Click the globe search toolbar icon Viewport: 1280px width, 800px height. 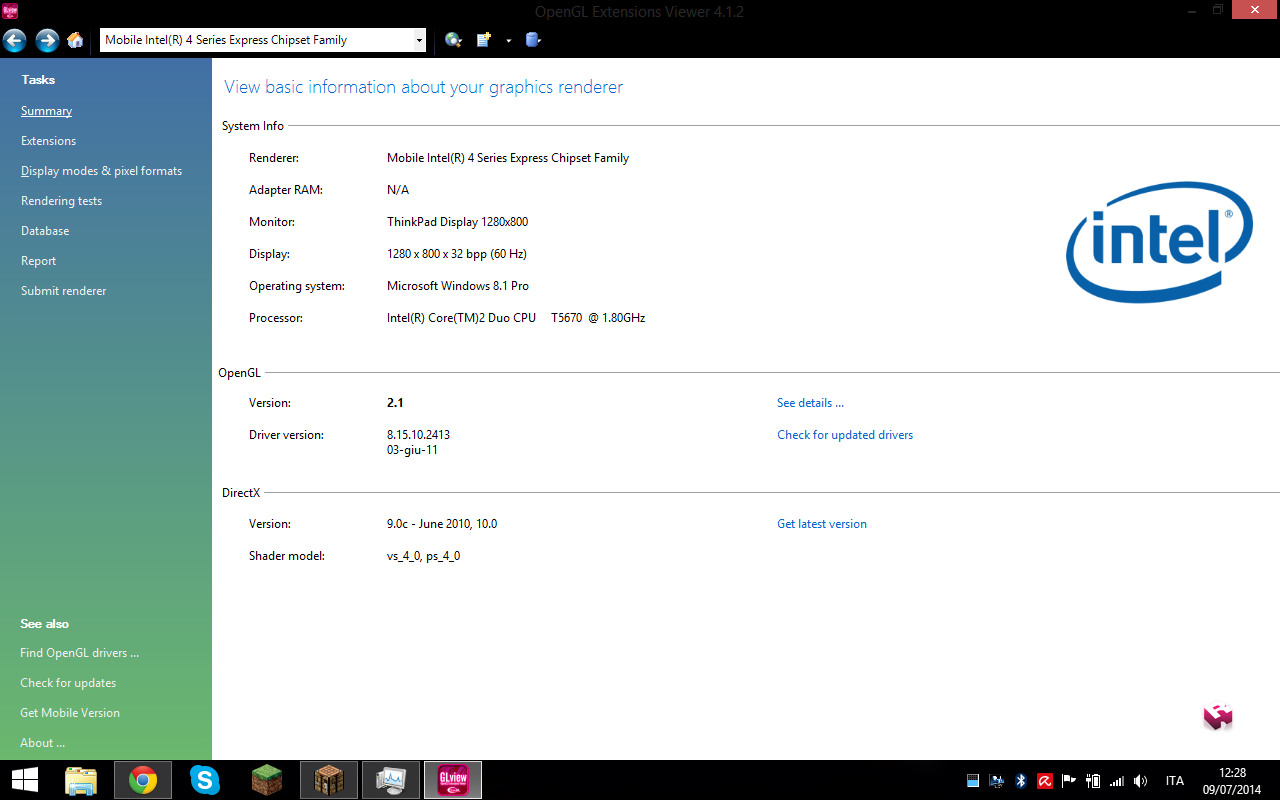(453, 40)
